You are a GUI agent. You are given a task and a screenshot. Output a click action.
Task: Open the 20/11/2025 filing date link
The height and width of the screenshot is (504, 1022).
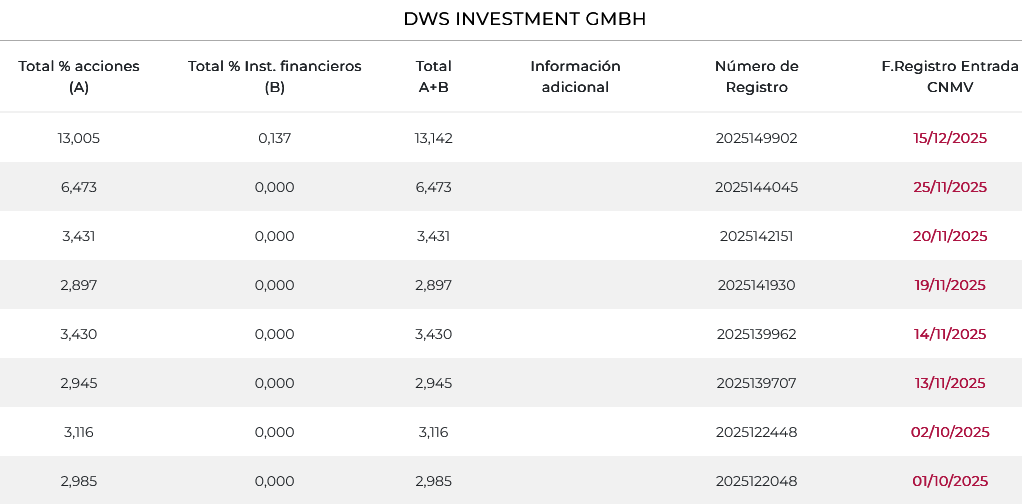[949, 236]
